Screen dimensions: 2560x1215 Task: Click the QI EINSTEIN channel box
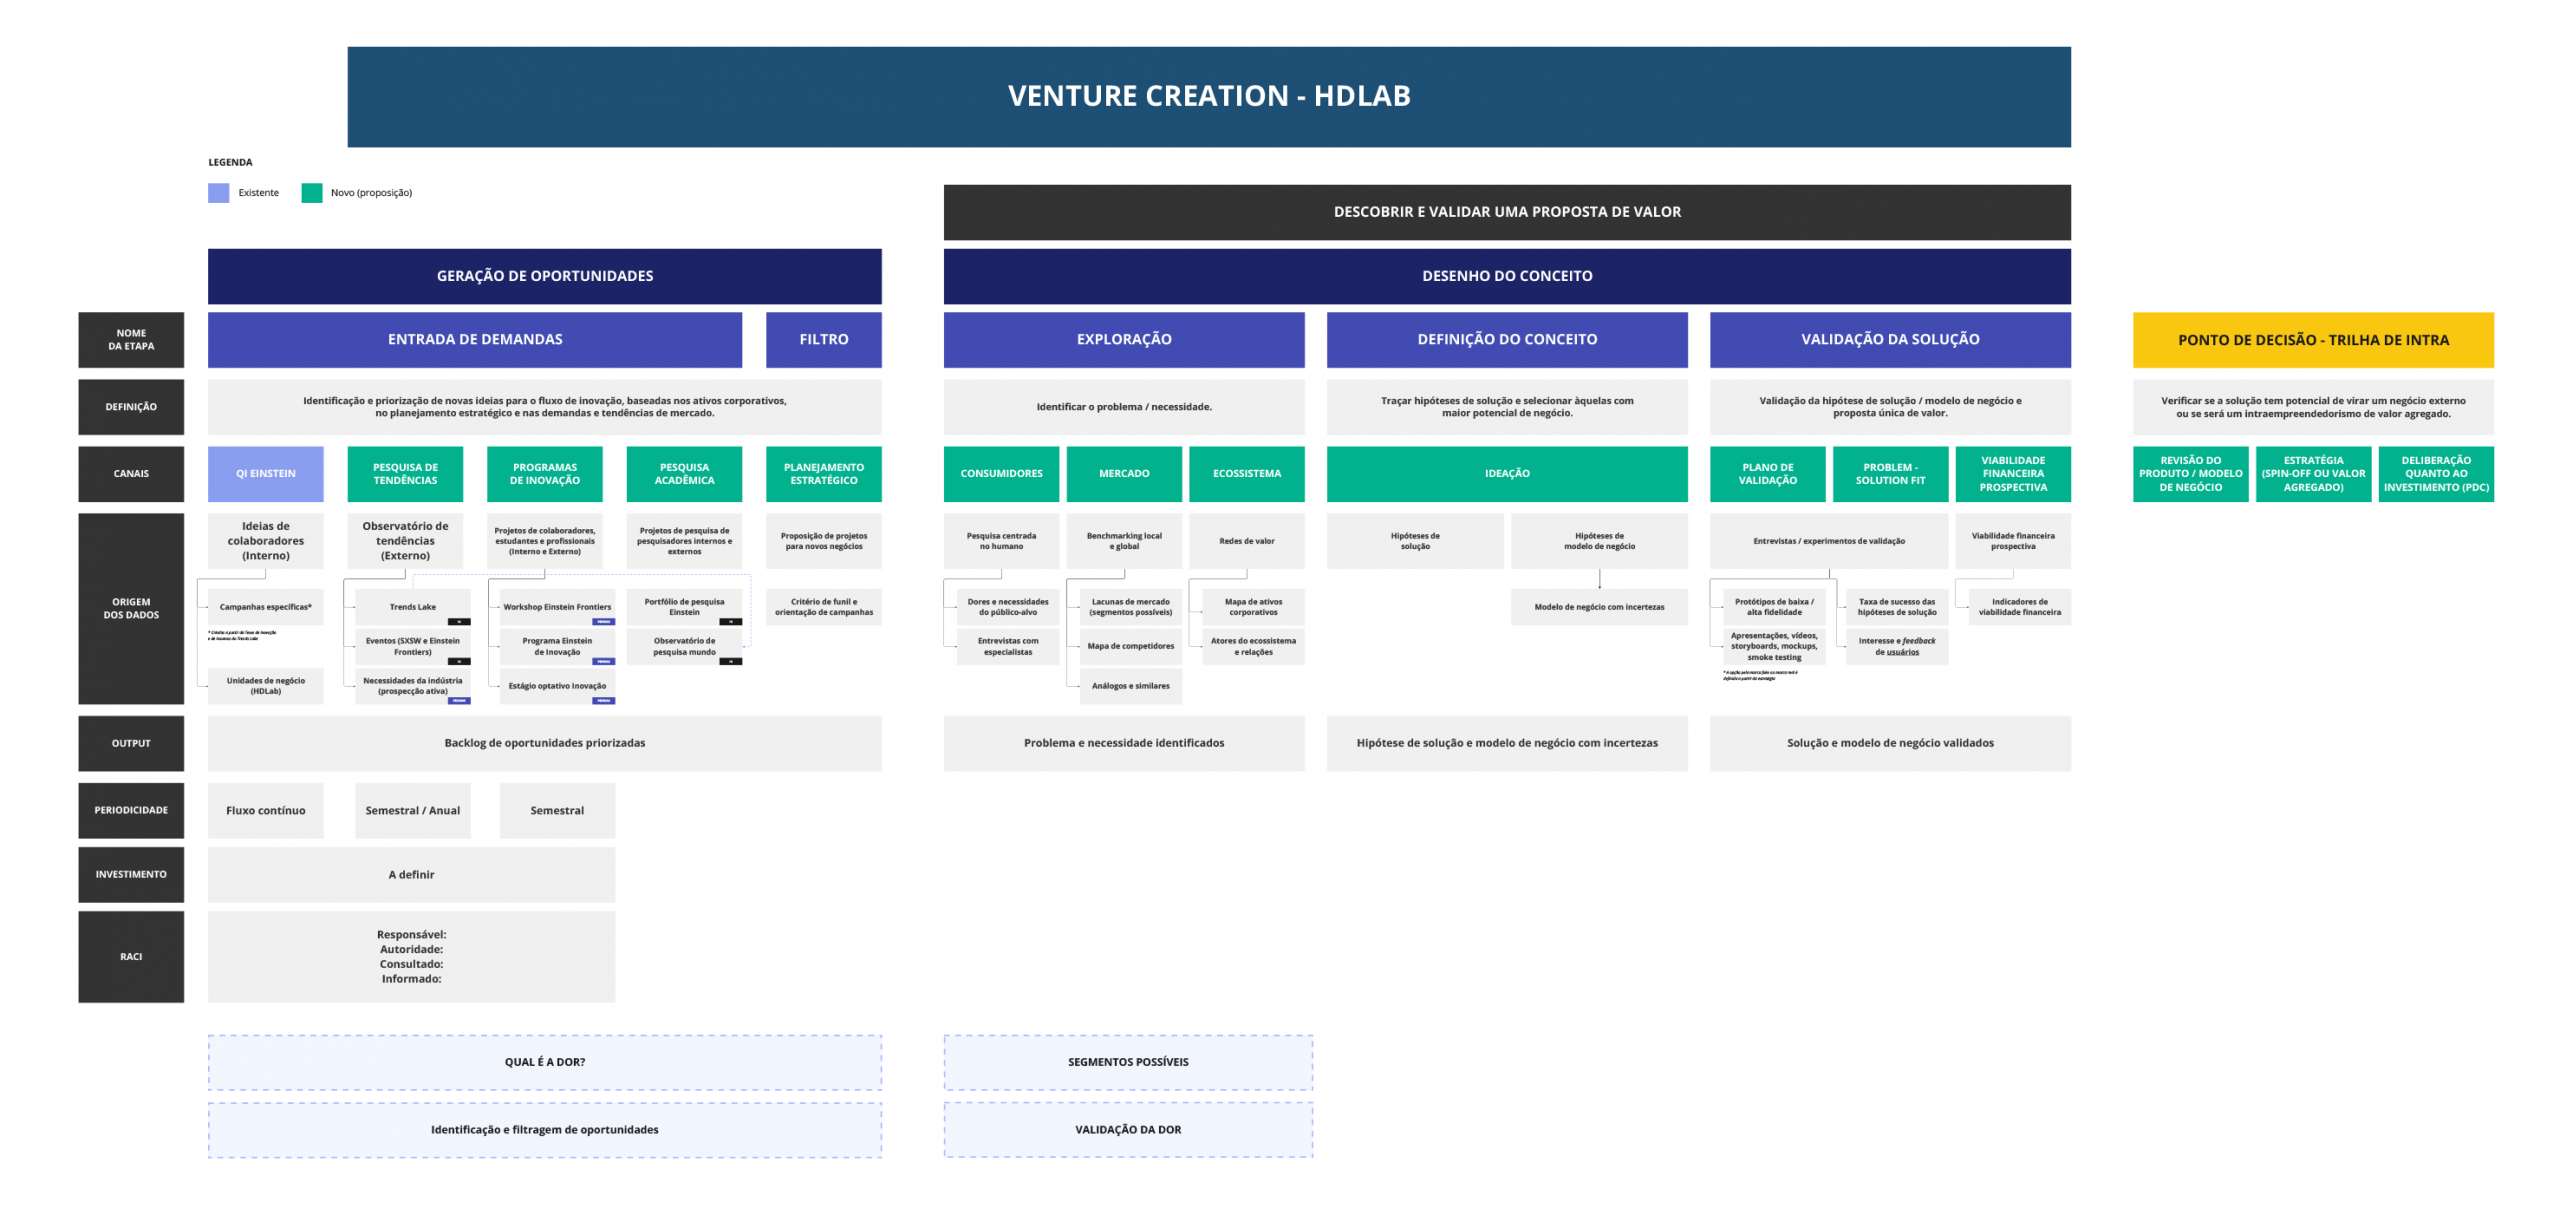point(266,474)
